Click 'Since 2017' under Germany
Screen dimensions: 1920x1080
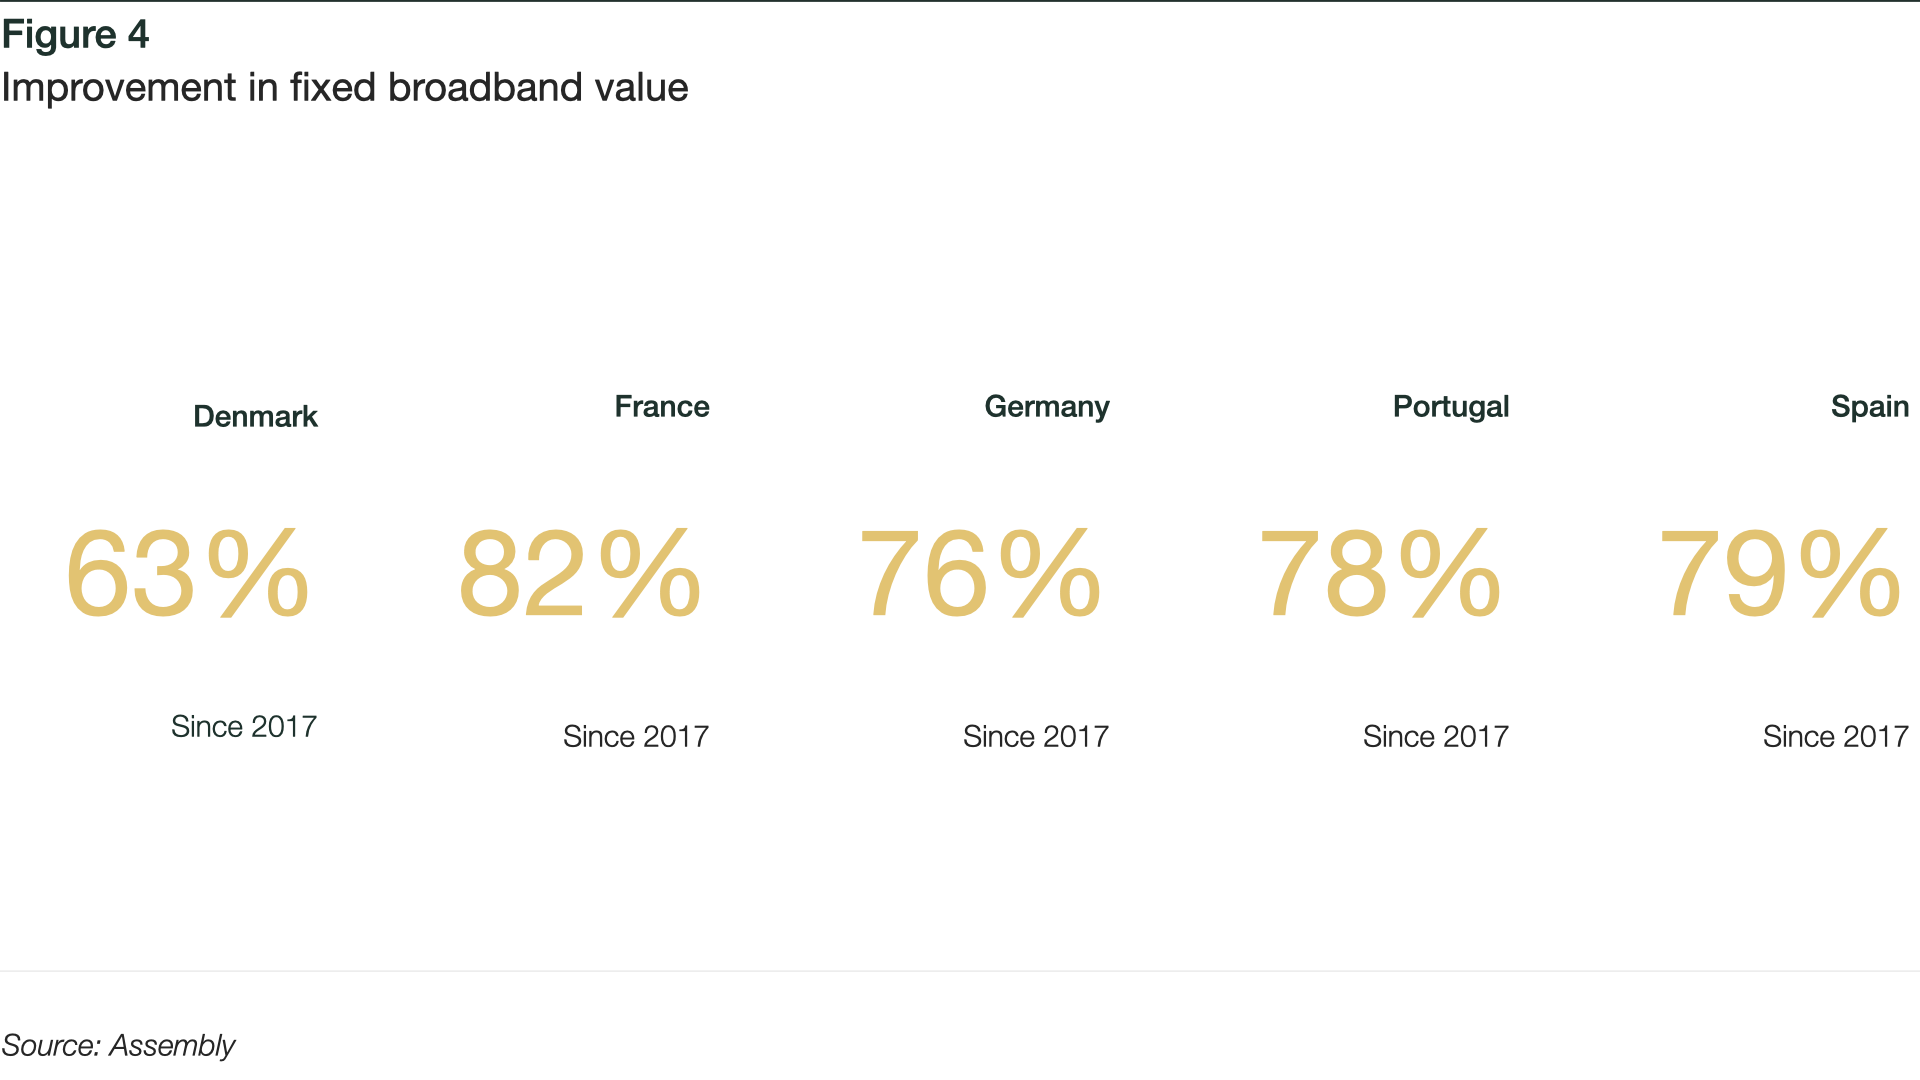click(x=1036, y=736)
